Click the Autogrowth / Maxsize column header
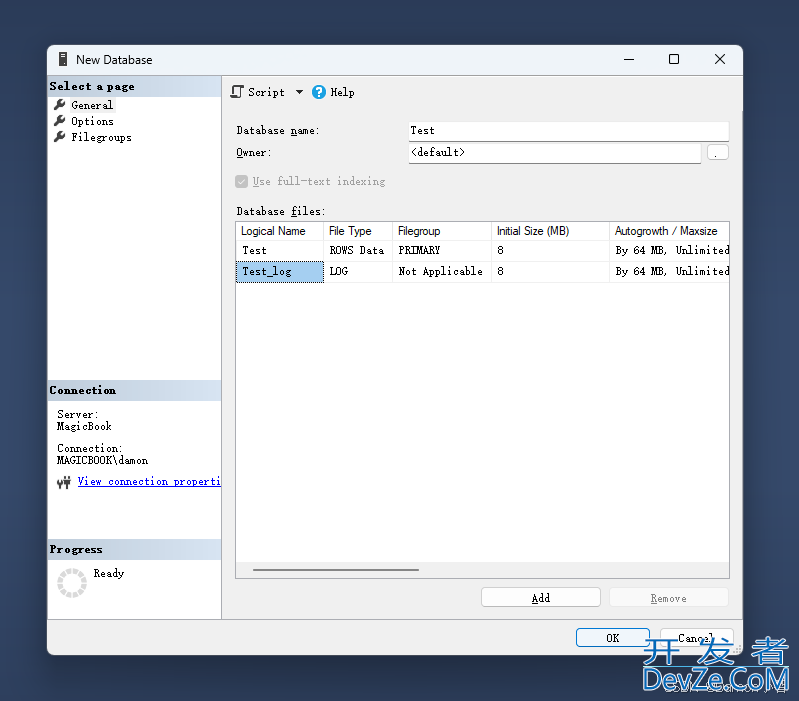This screenshot has width=799, height=701. [669, 231]
